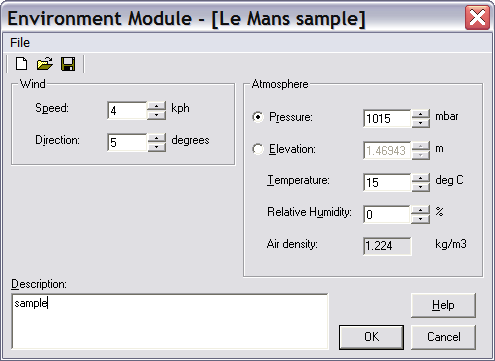Select the Pressure radio button

(258, 117)
